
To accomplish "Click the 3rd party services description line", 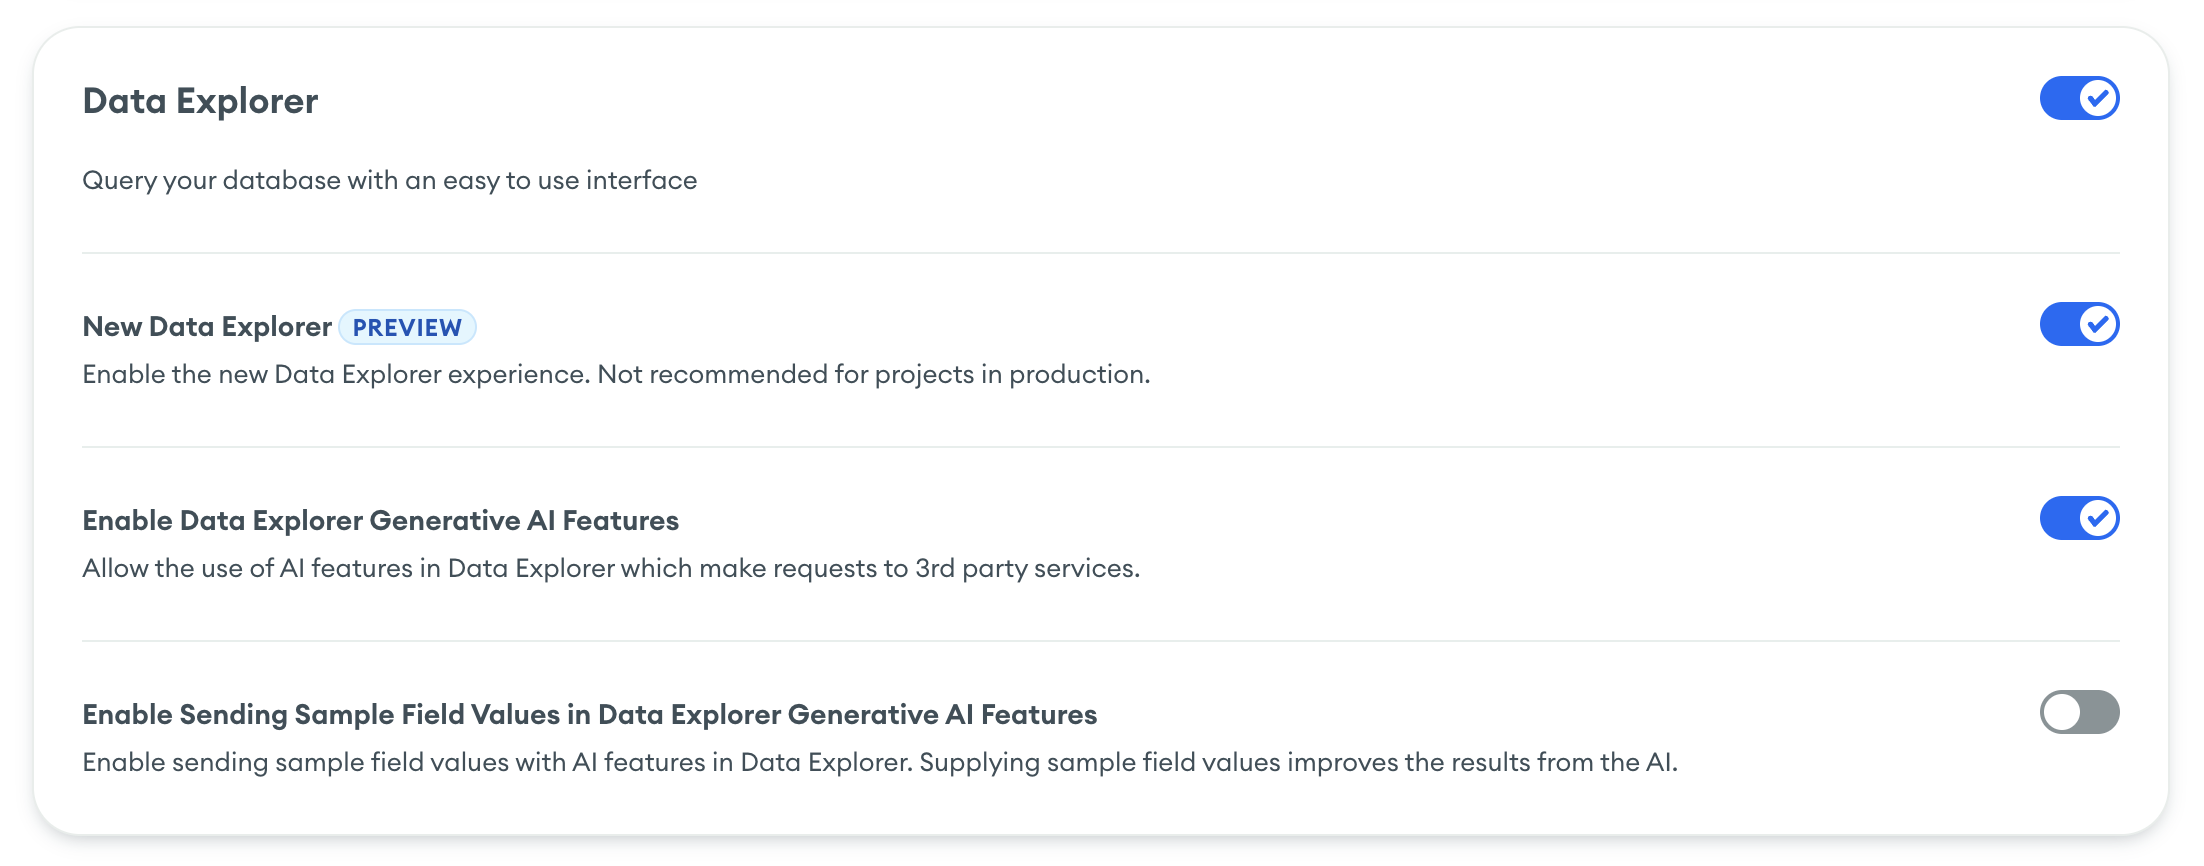I will point(612,567).
